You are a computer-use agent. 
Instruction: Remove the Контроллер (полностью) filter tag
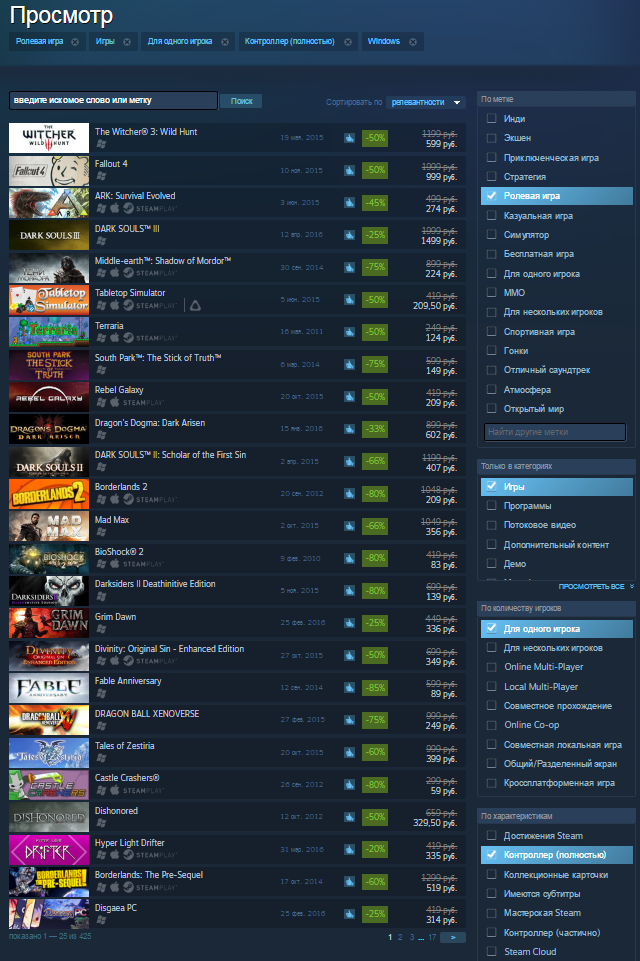[x=348, y=42]
